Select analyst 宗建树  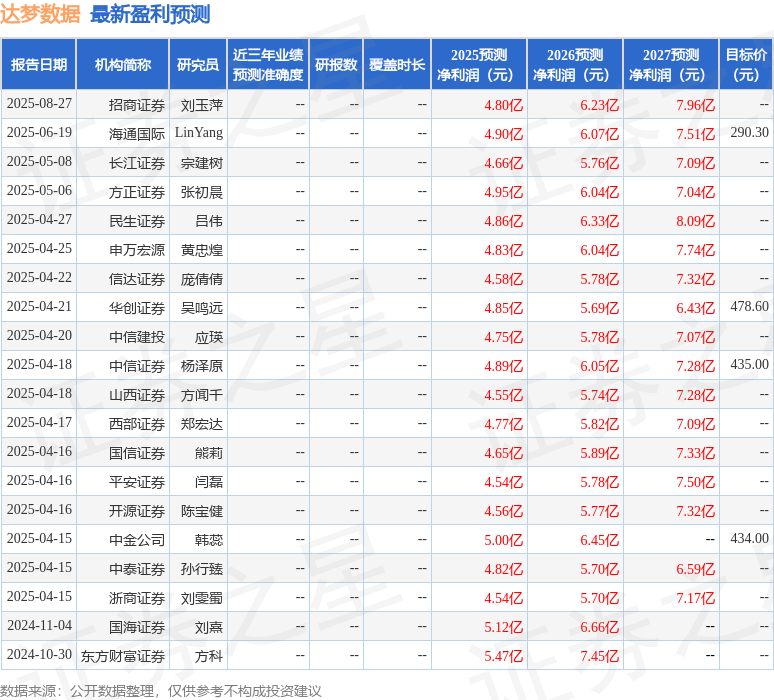pyautogui.click(x=201, y=163)
